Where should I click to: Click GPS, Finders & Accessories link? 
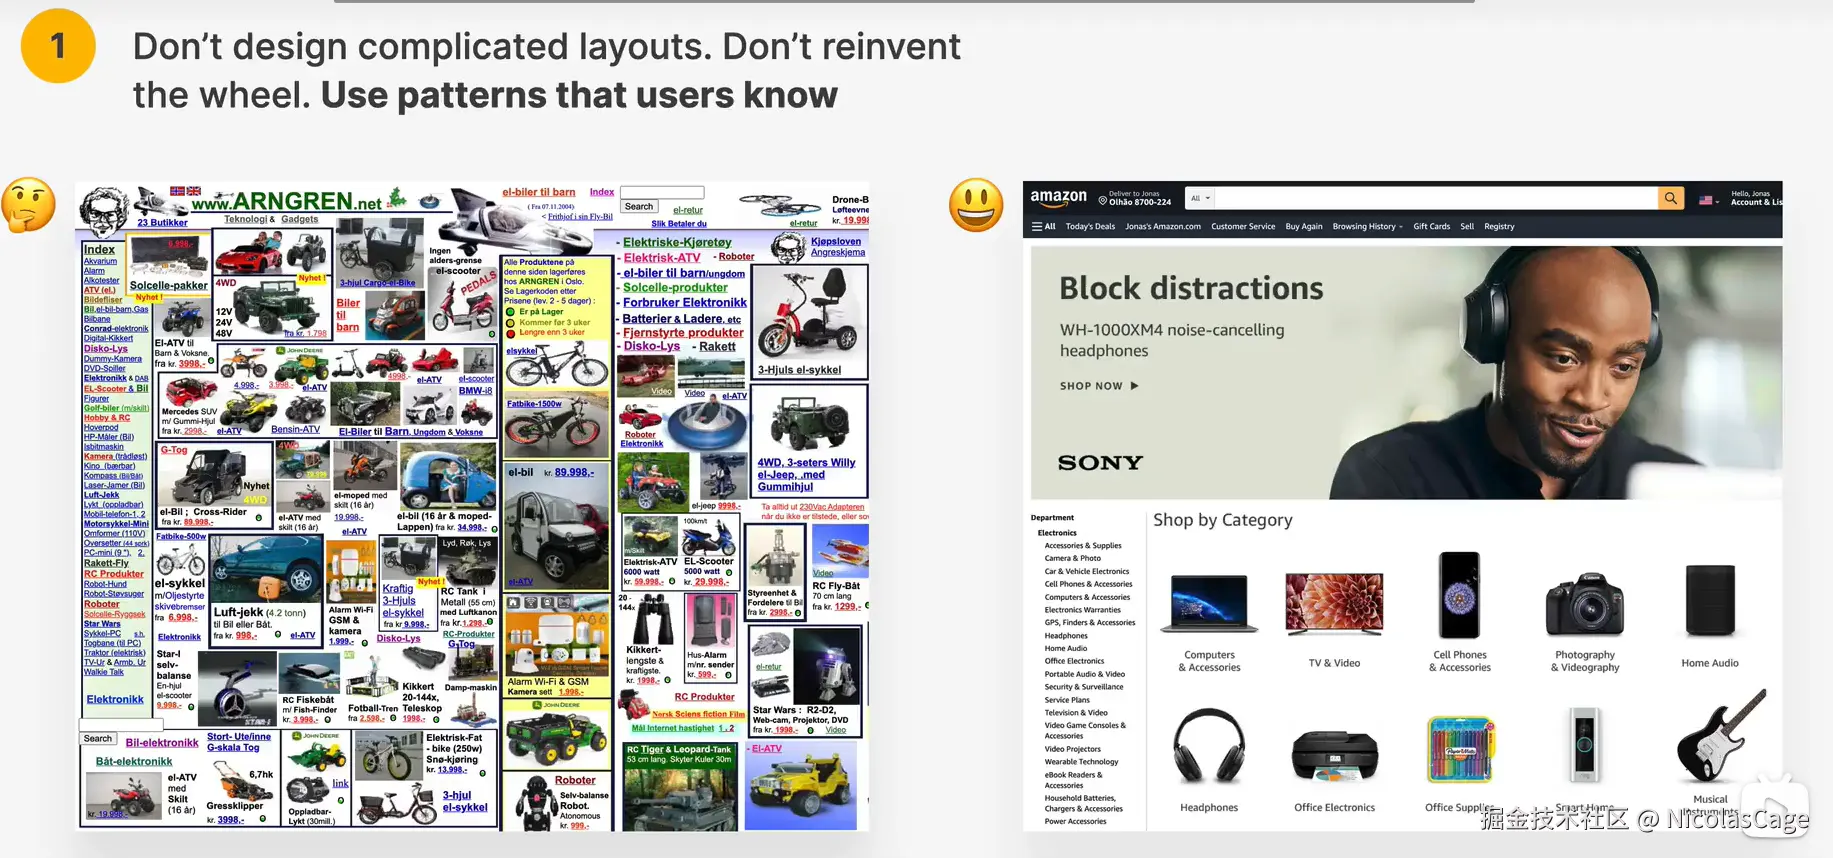1090,623
